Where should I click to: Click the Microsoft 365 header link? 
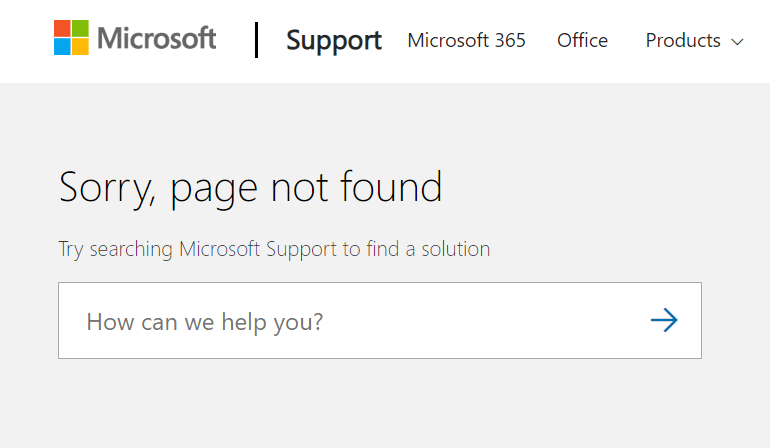point(466,40)
